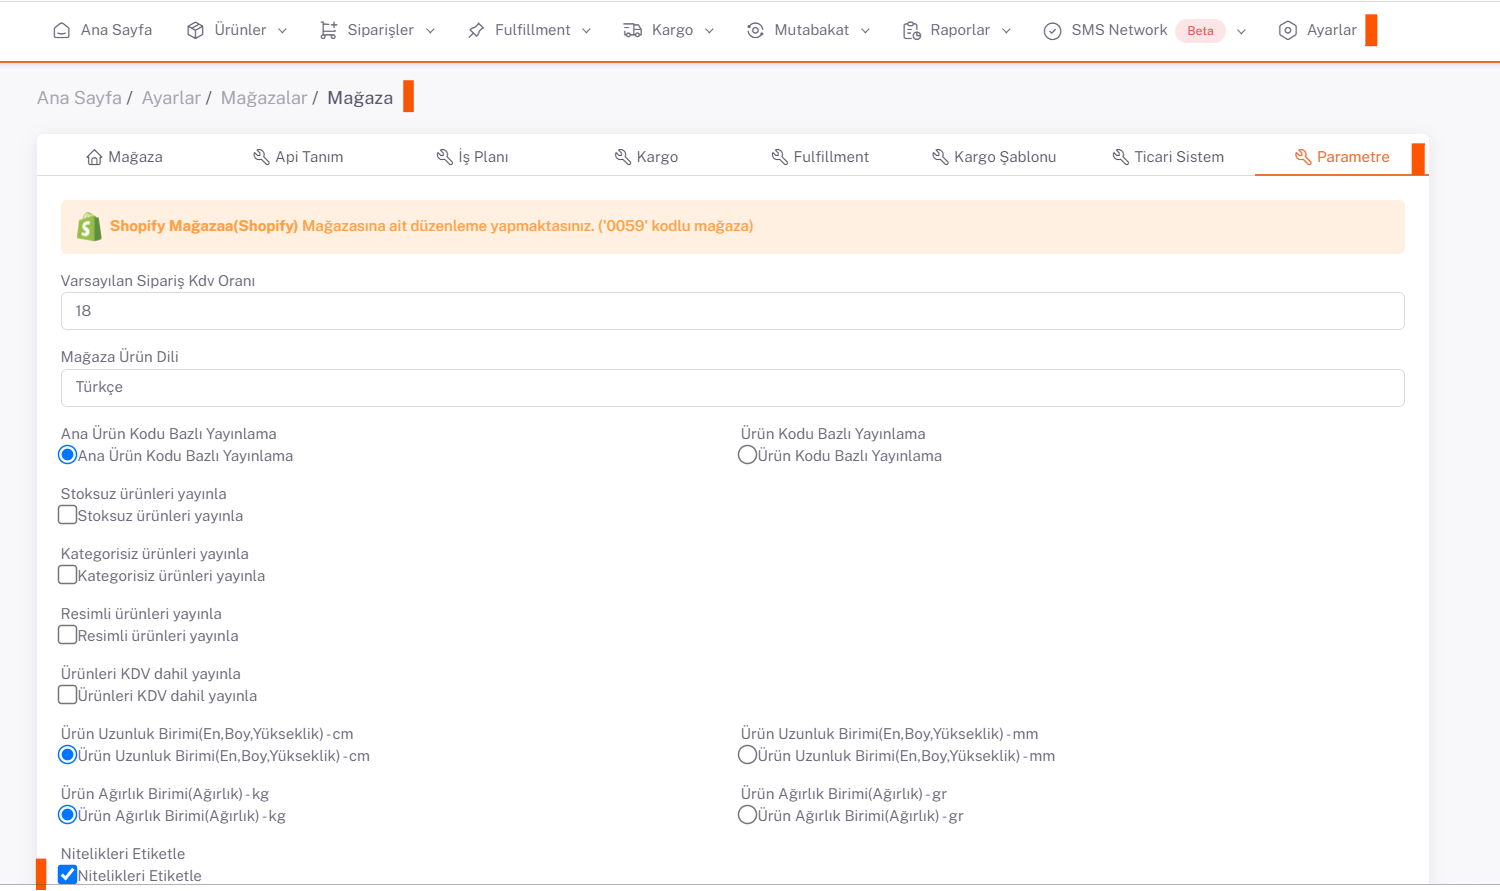
Task: Open the Fulfillment store tab
Action: [x=820, y=157]
